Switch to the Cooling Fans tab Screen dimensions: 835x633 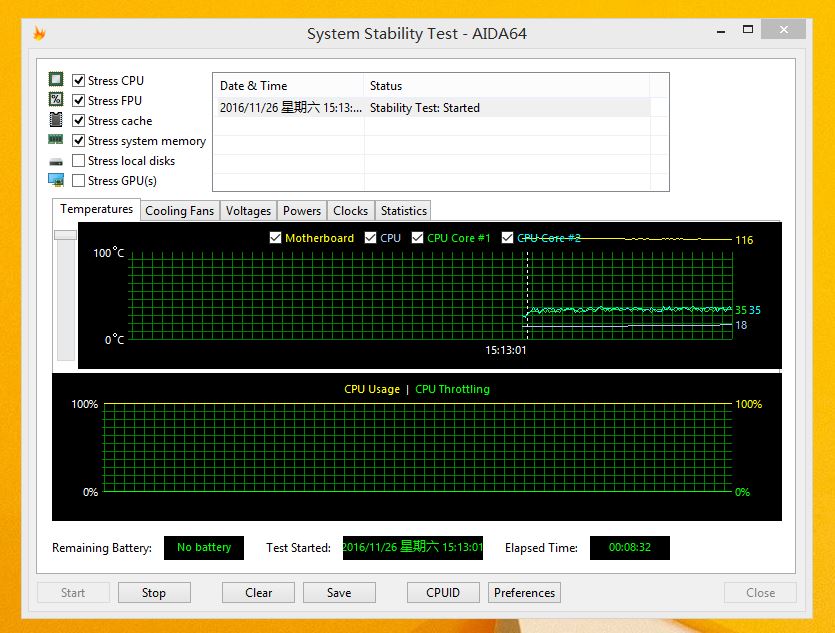179,211
